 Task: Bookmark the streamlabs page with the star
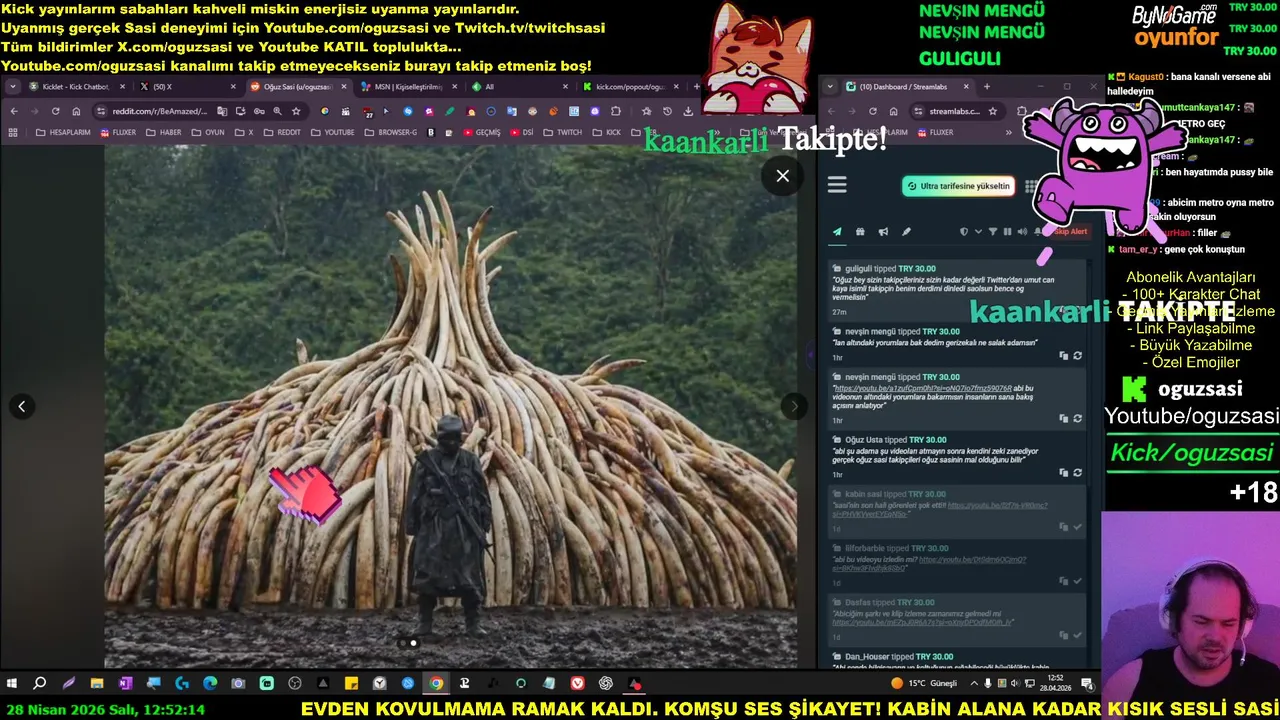(x=993, y=111)
